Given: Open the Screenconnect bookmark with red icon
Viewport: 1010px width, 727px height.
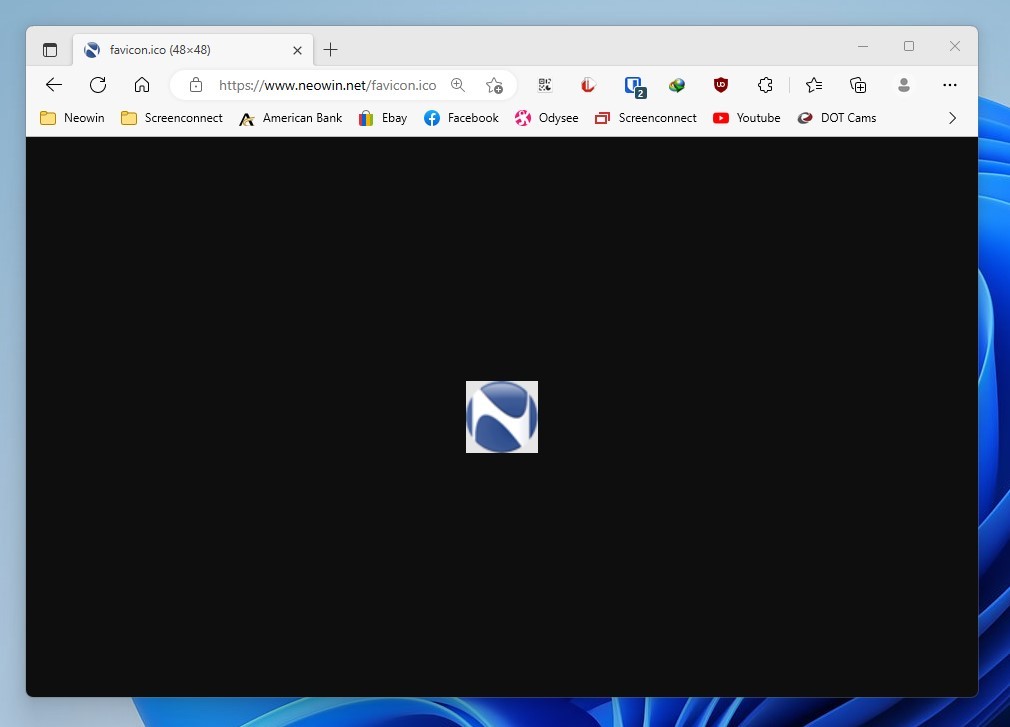Looking at the screenshot, I should tap(645, 118).
